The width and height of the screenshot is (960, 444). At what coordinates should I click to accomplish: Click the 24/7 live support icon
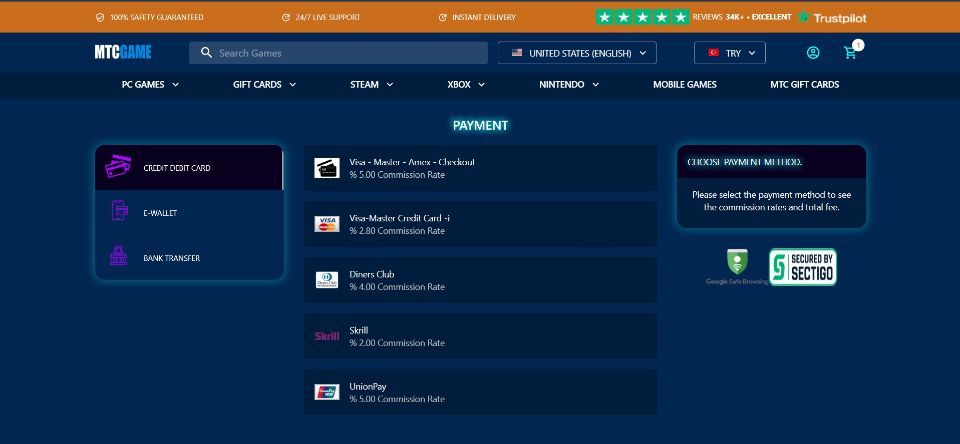click(286, 17)
